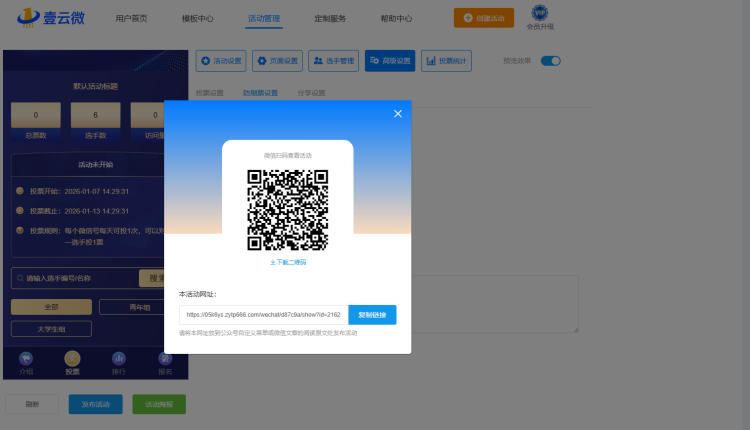
Task: Click the VIP 会员升级 badge icon
Action: click(x=540, y=13)
